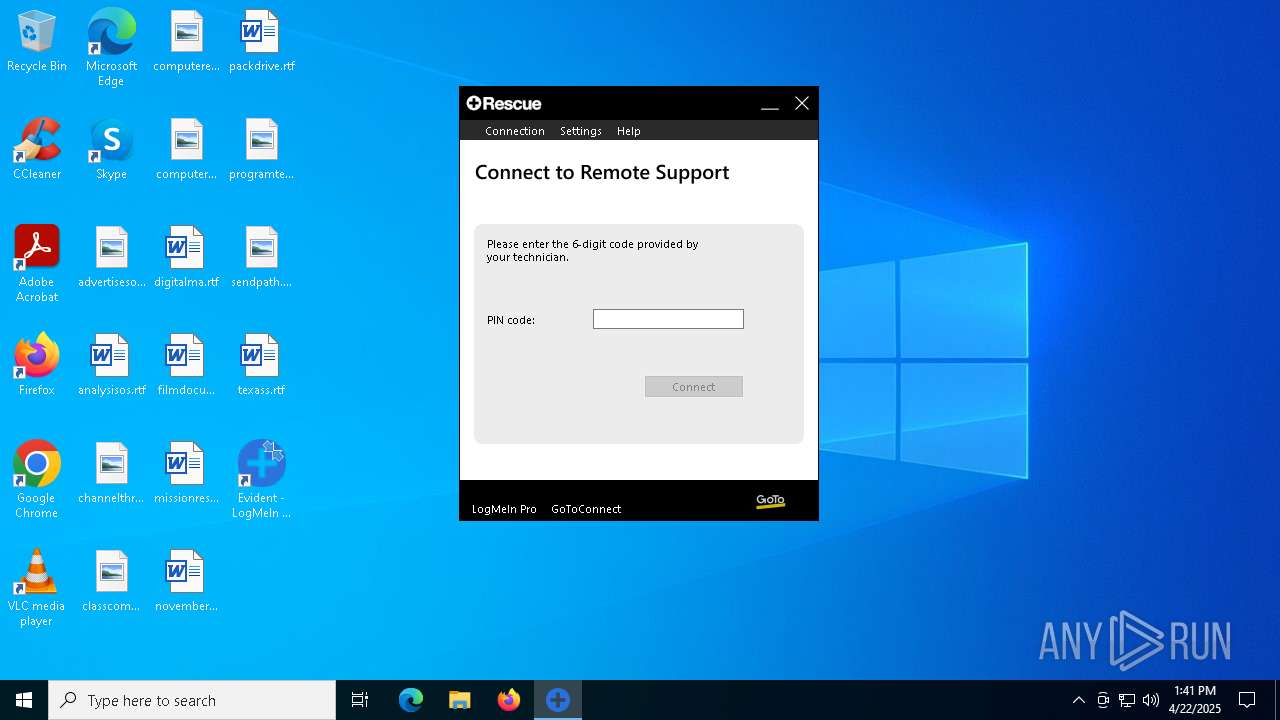1280x720 pixels.
Task: Open the clock and date flyout
Action: 1195,700
